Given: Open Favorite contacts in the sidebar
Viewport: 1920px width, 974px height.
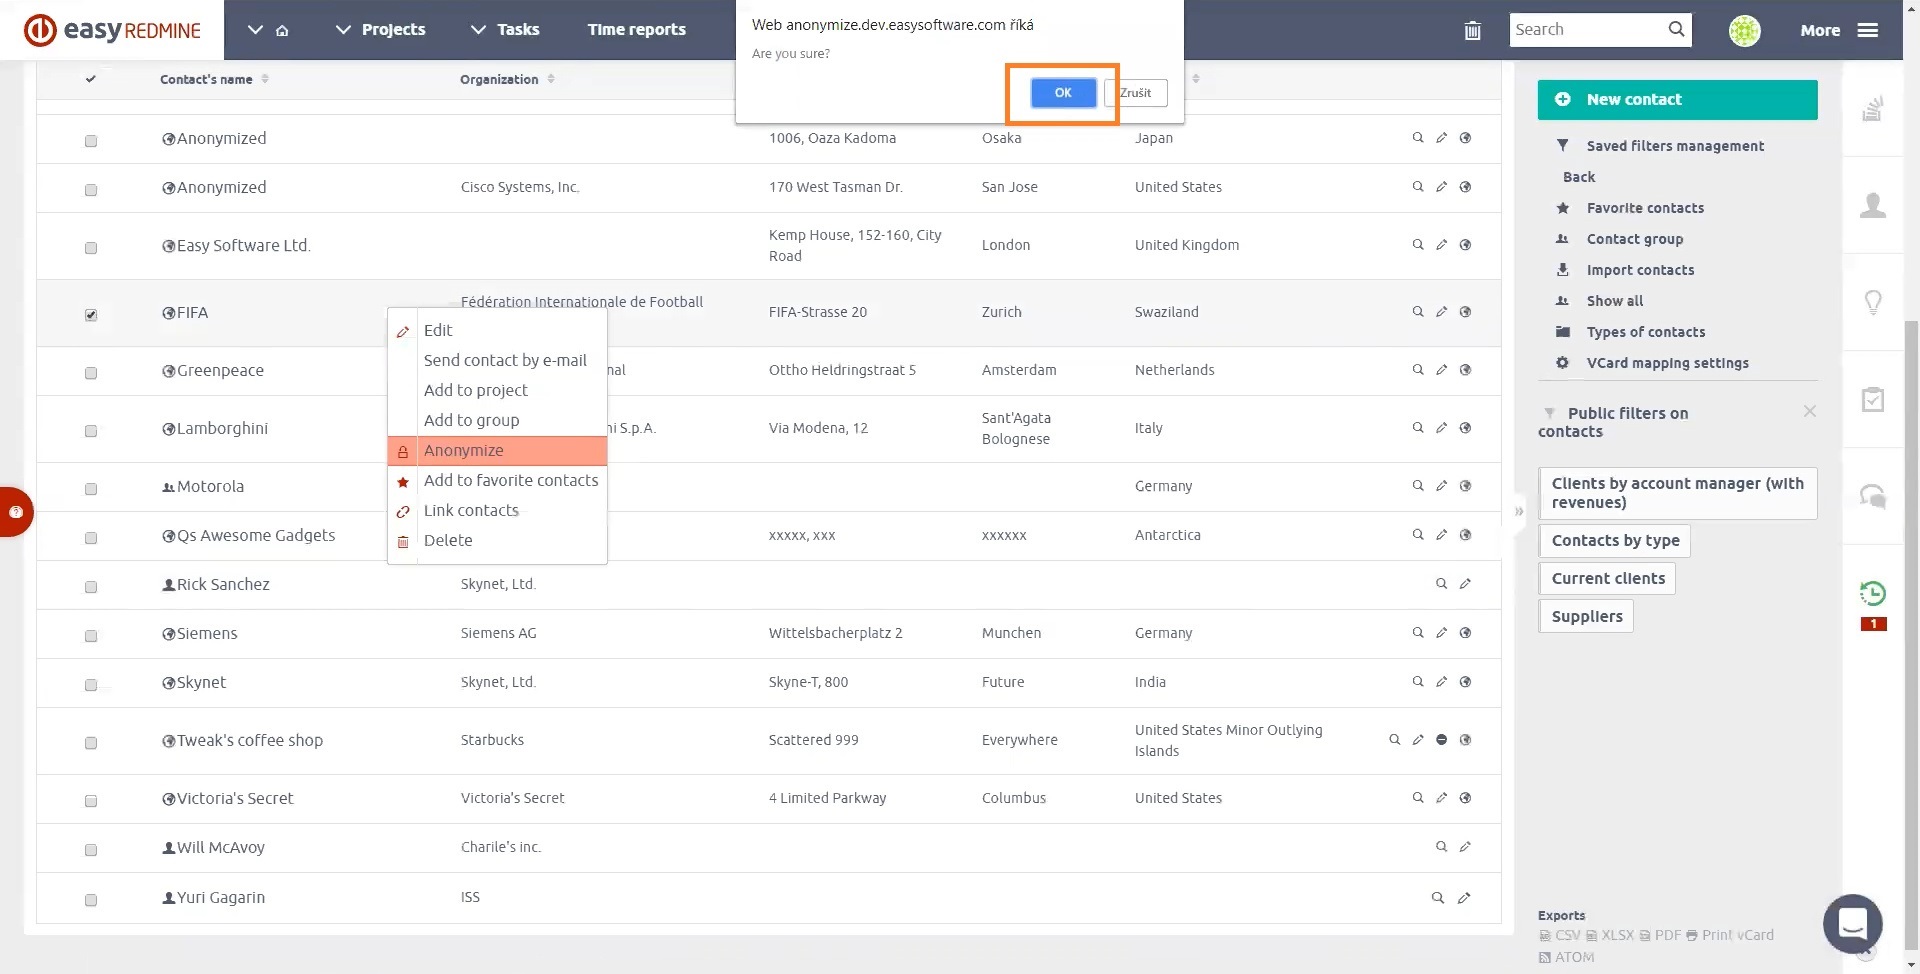Looking at the screenshot, I should [1645, 208].
